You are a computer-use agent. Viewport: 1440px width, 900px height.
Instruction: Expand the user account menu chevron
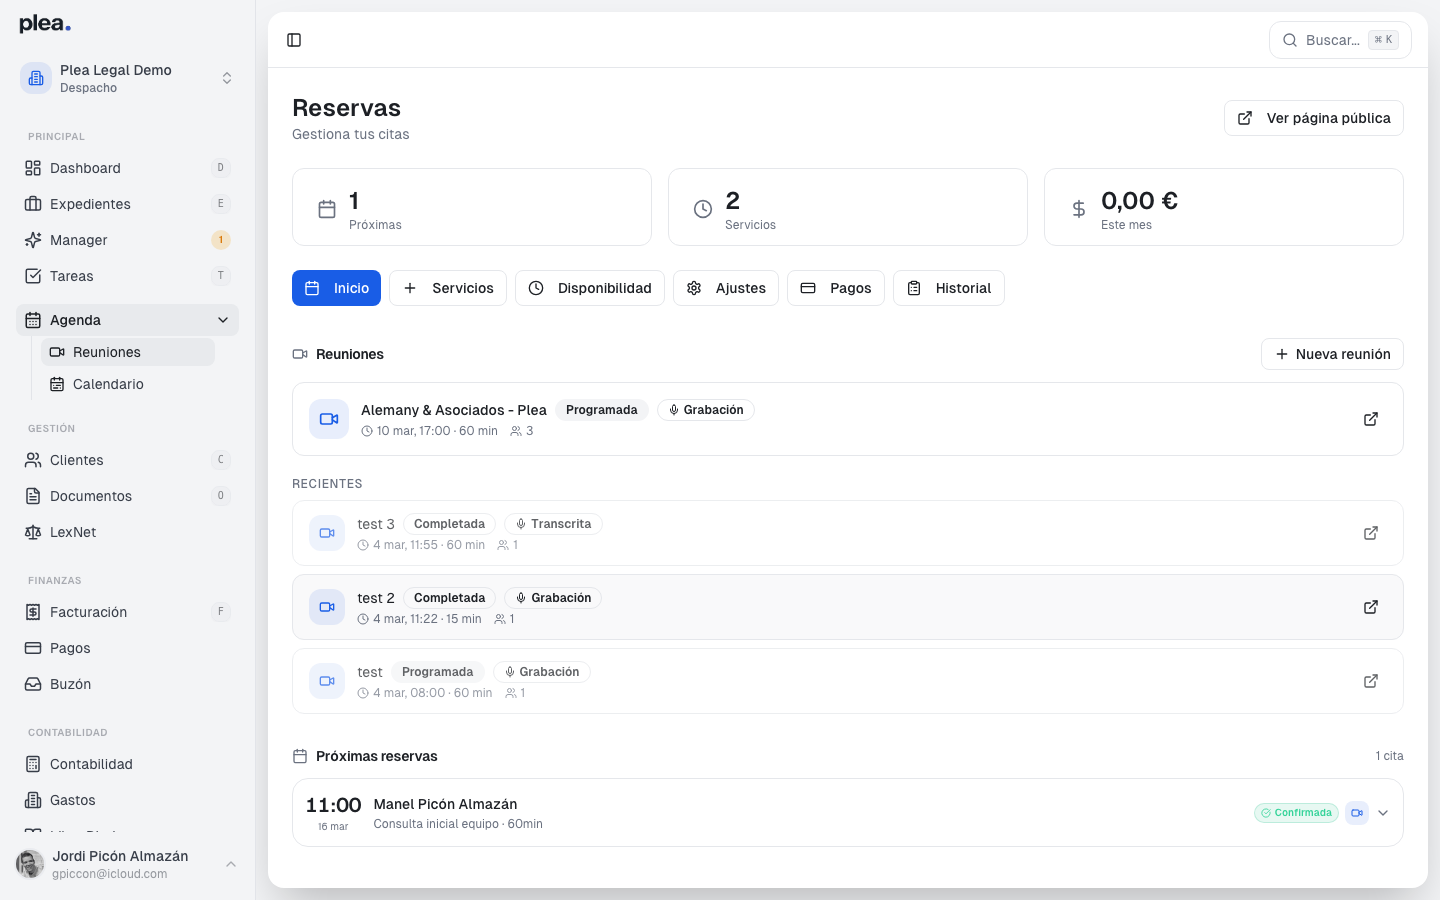(x=231, y=864)
